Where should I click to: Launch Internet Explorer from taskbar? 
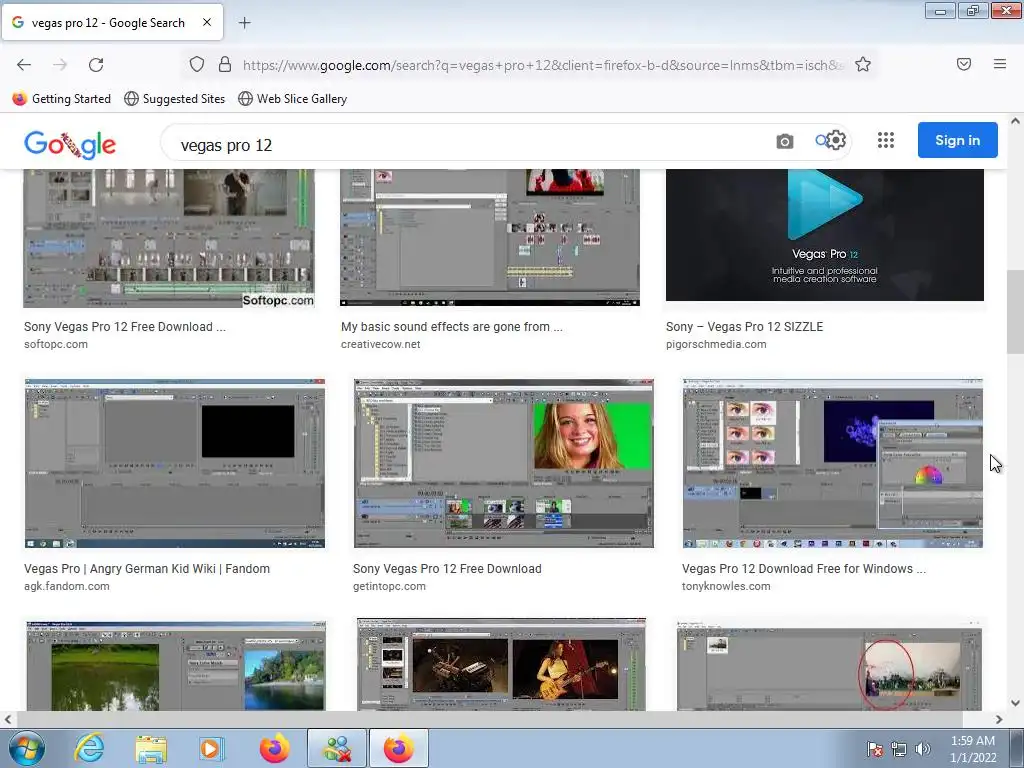click(x=89, y=748)
